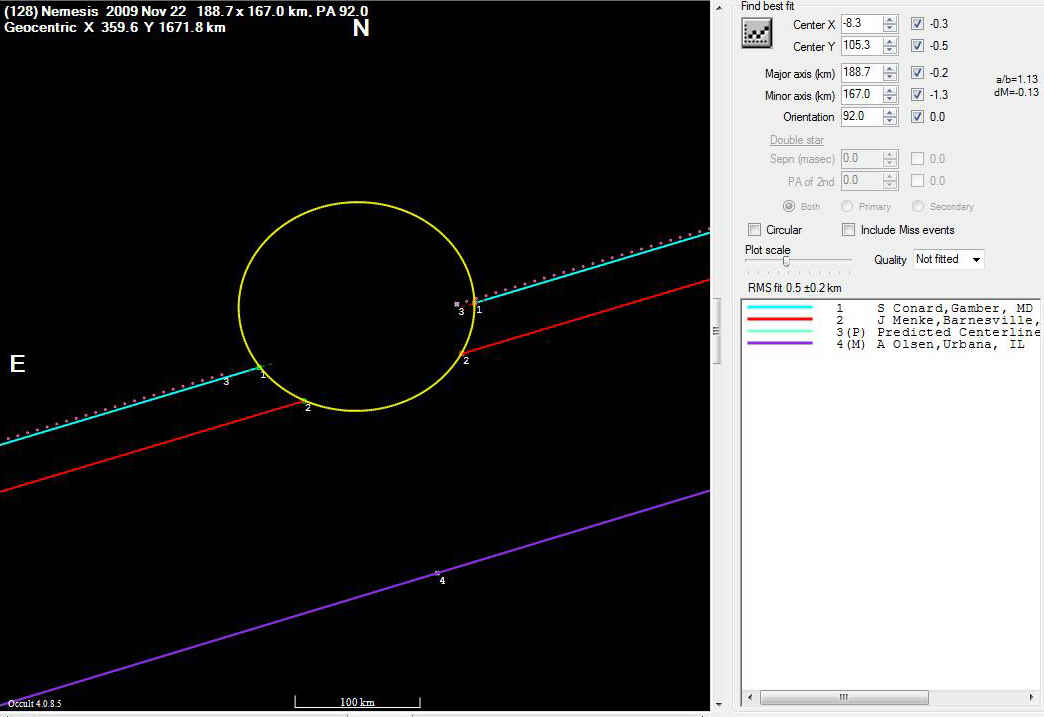This screenshot has height=717, width=1044.
Task: Click the yellow fitted ellipse outline
Action: (357, 202)
